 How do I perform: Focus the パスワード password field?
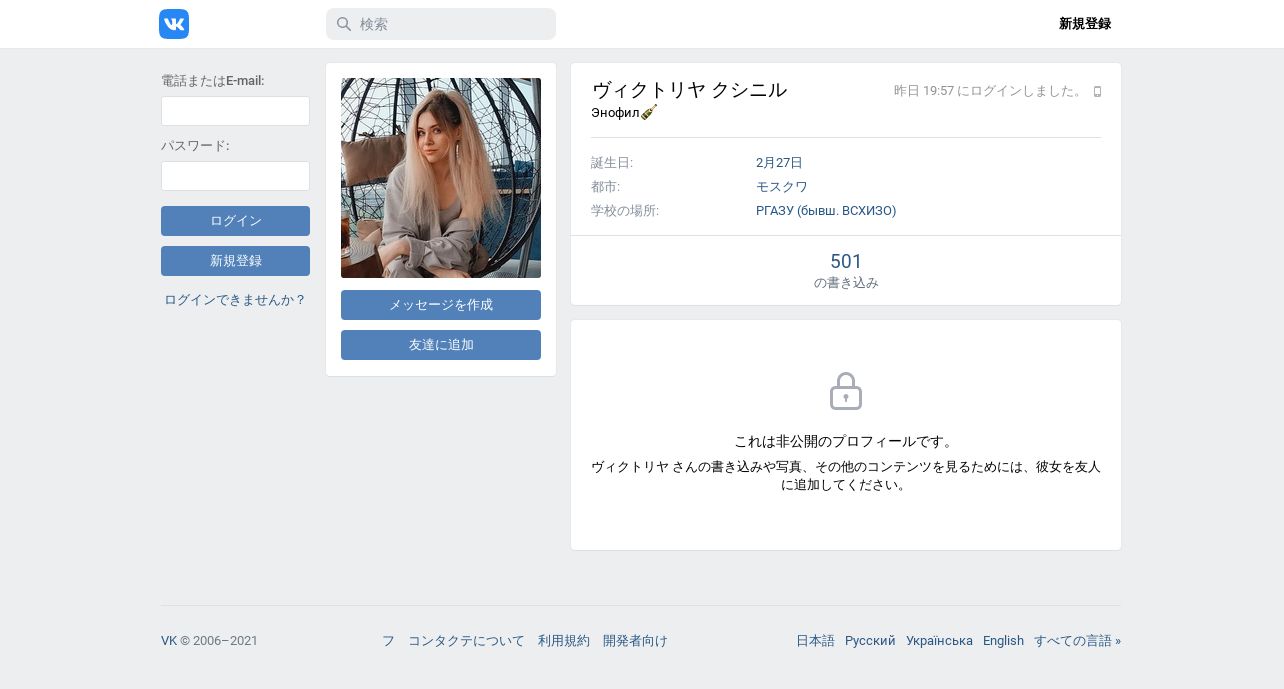235,176
